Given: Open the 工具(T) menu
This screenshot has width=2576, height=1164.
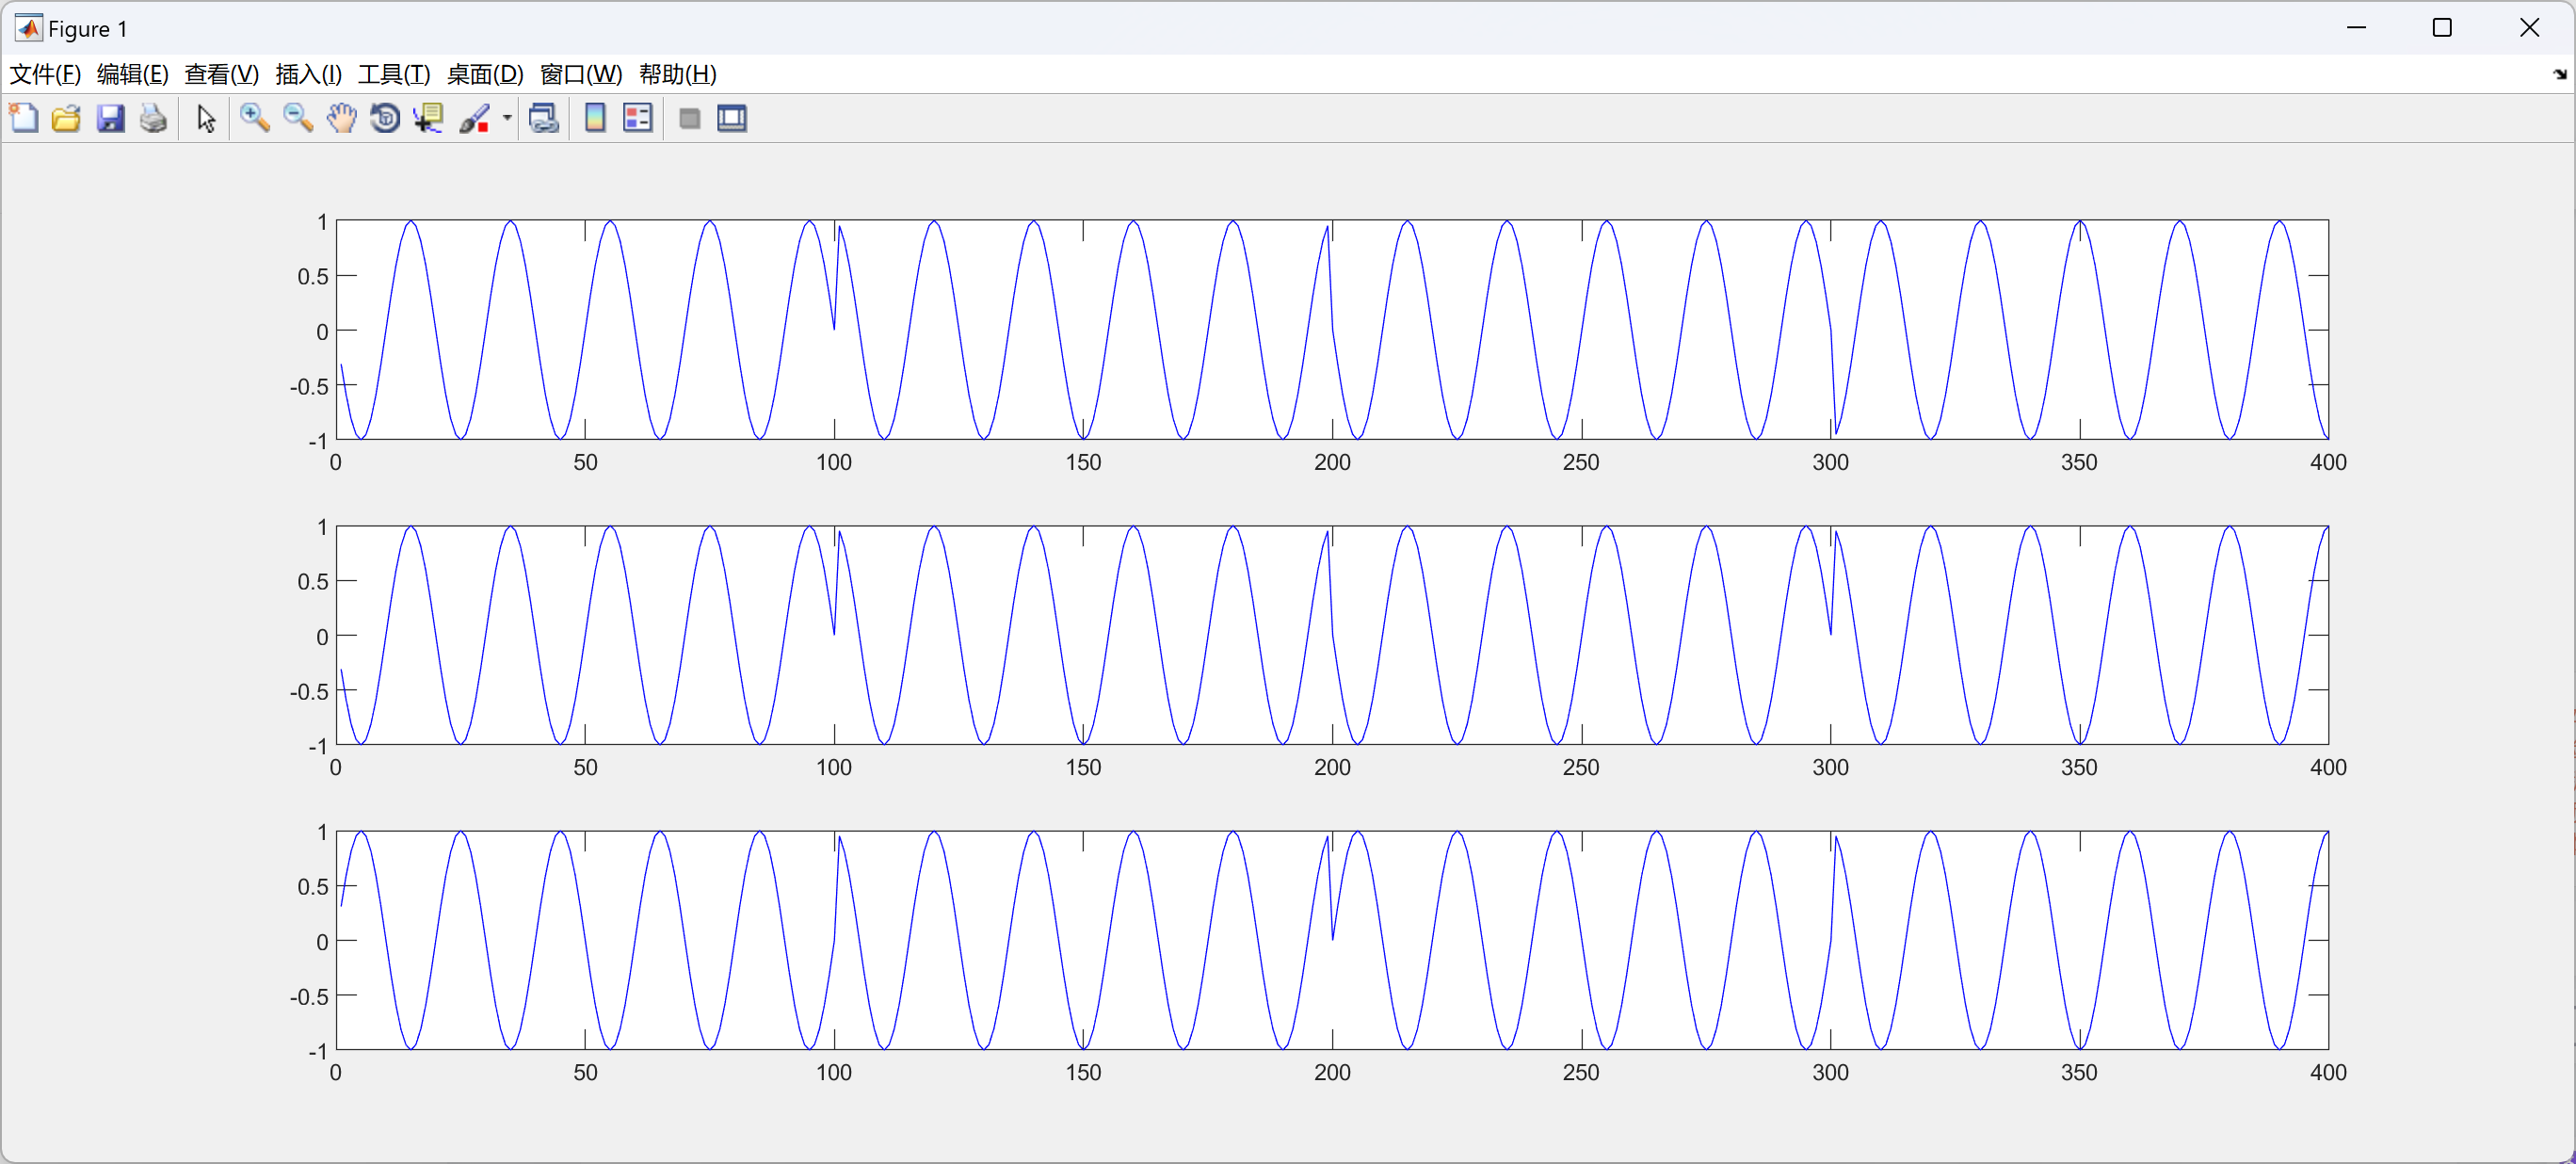Looking at the screenshot, I should pyautogui.click(x=394, y=74).
